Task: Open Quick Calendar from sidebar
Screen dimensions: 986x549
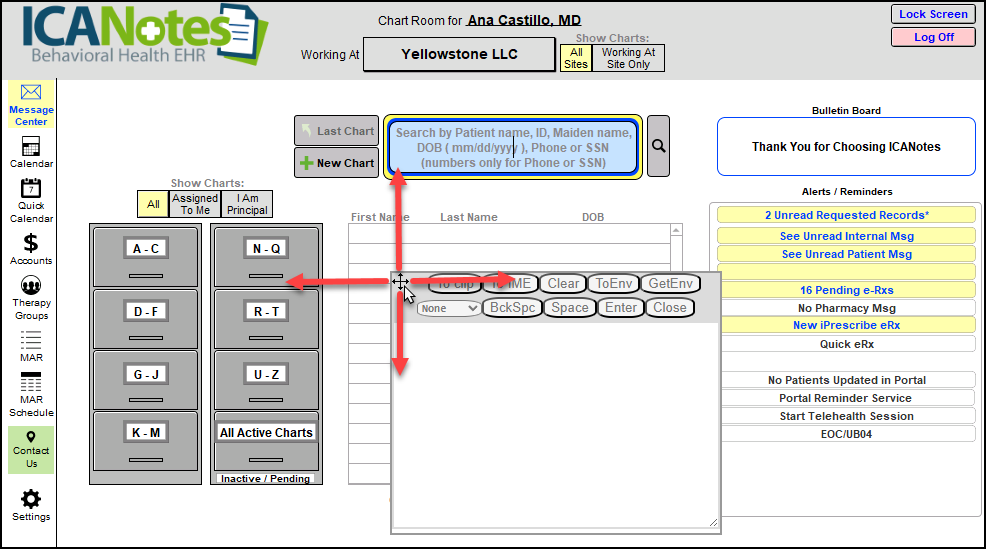Action: tap(31, 188)
